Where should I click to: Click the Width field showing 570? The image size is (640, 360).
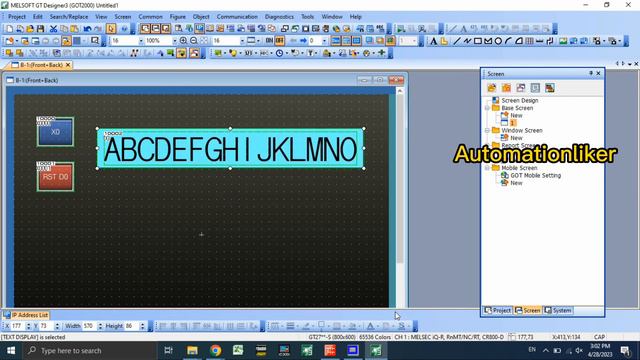click(x=89, y=326)
